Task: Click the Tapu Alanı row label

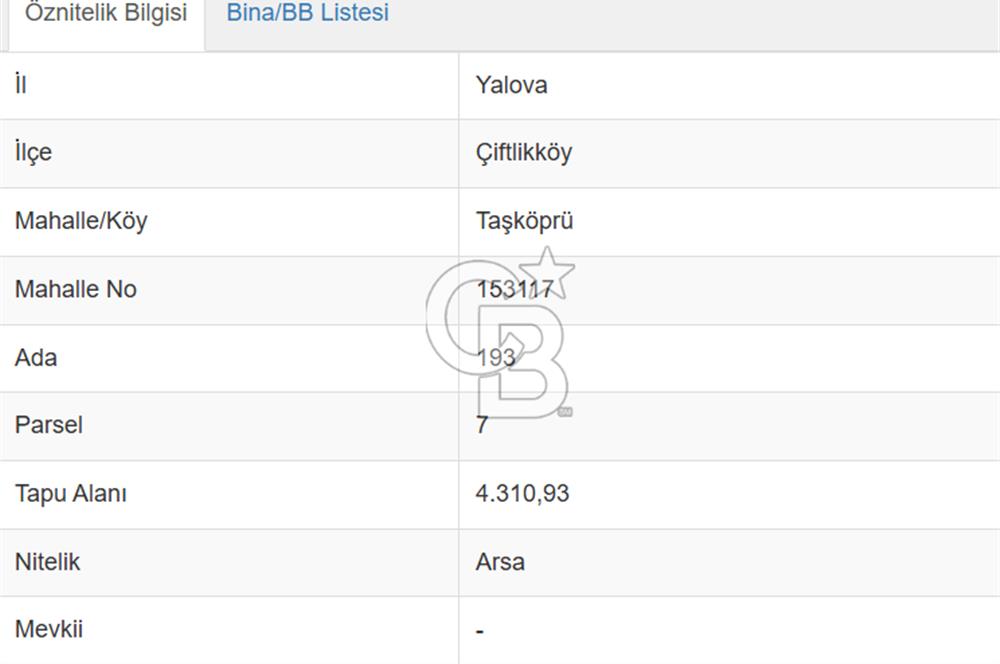Action: (x=70, y=493)
